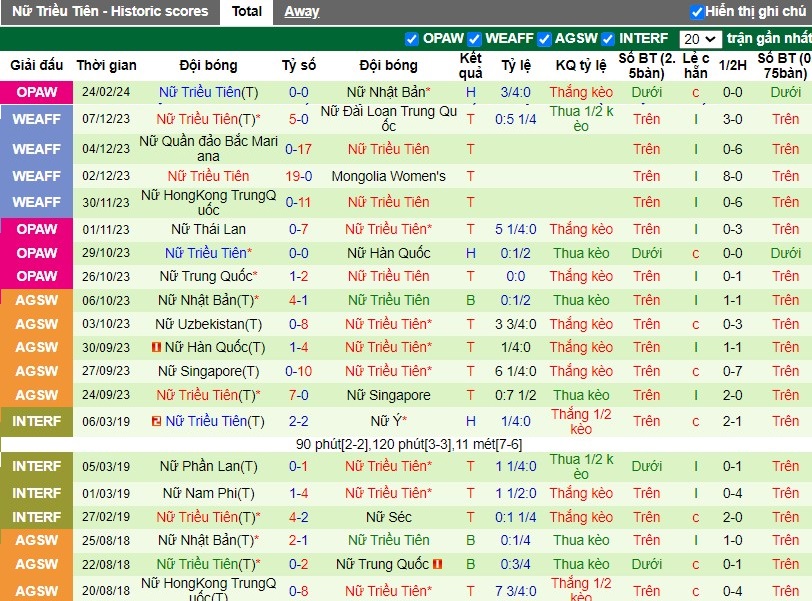Click the odds 3/4:0 on 24/02/24
The height and width of the screenshot is (601, 812).
point(515,93)
